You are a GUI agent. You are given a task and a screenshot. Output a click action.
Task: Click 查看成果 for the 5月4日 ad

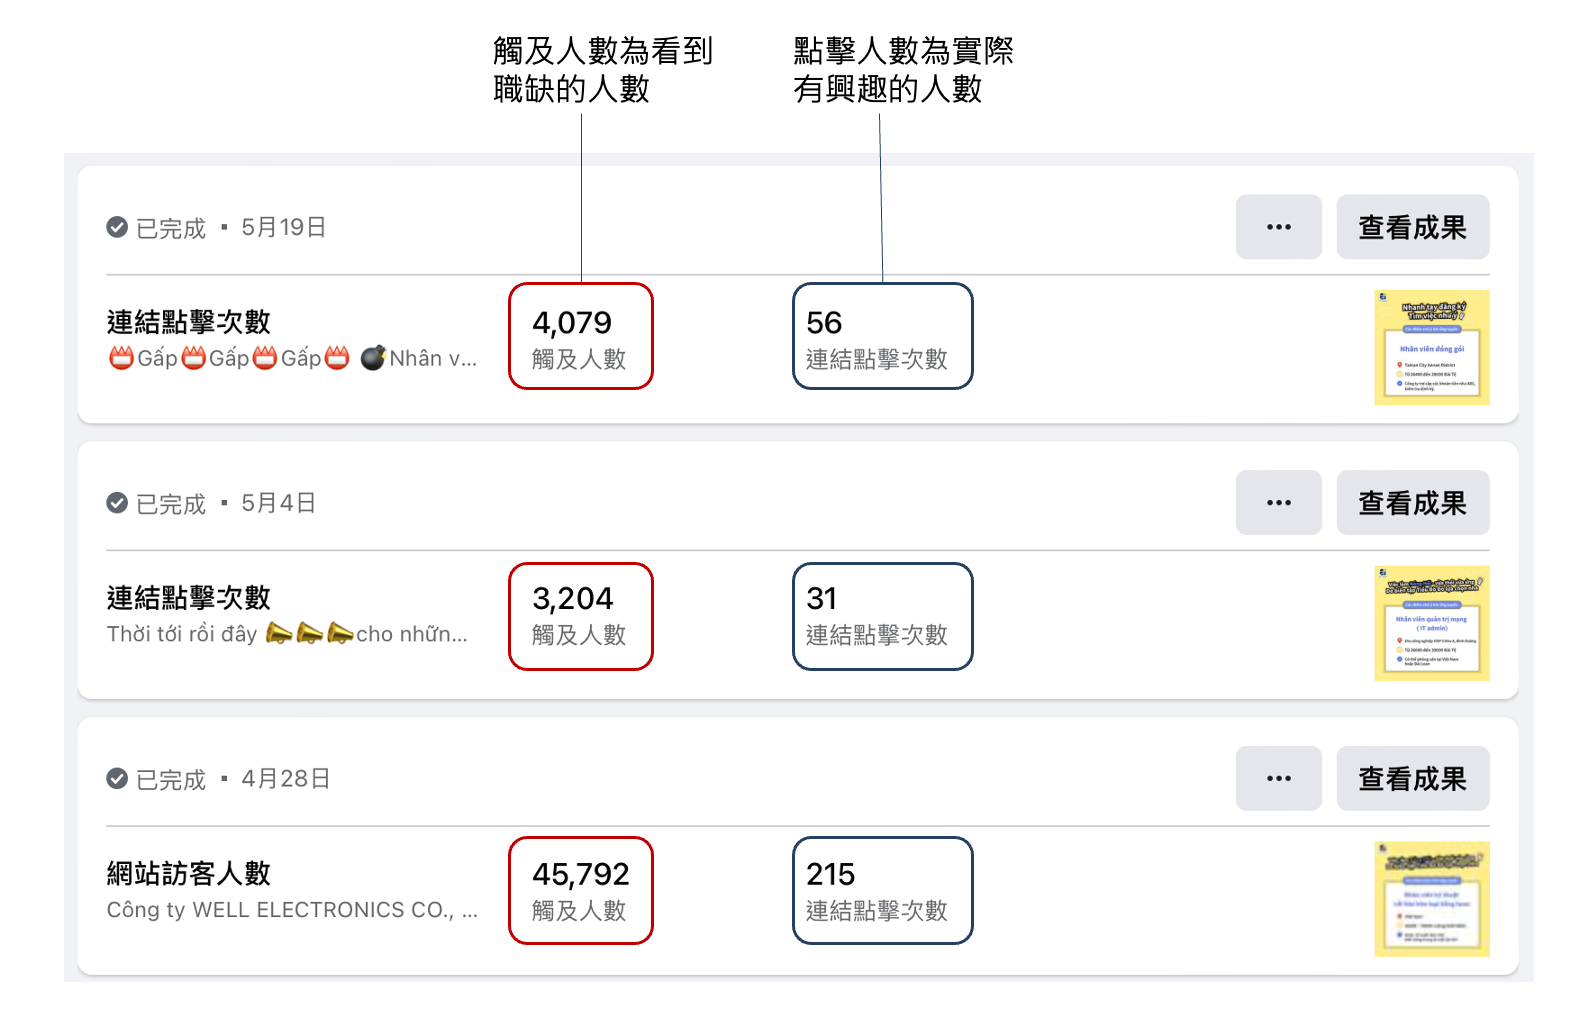point(1412,503)
